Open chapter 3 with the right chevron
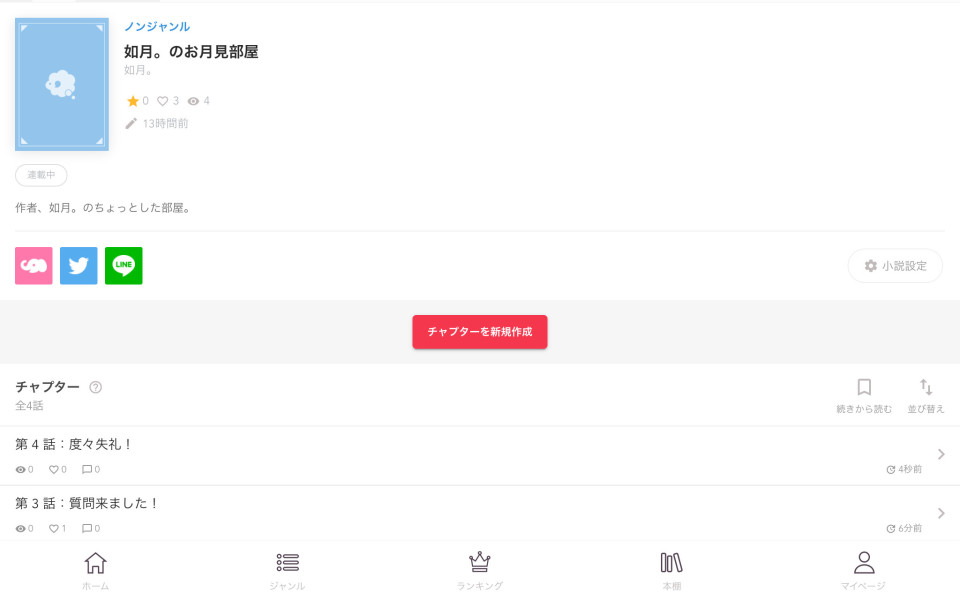Viewport: 960px width, 600px height. [941, 513]
